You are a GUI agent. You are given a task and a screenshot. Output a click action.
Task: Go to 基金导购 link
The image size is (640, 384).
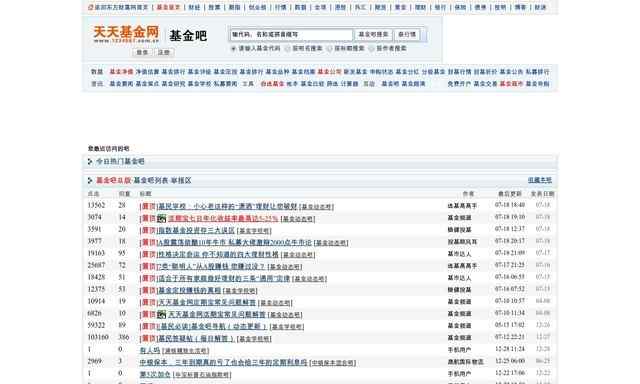click(538, 84)
